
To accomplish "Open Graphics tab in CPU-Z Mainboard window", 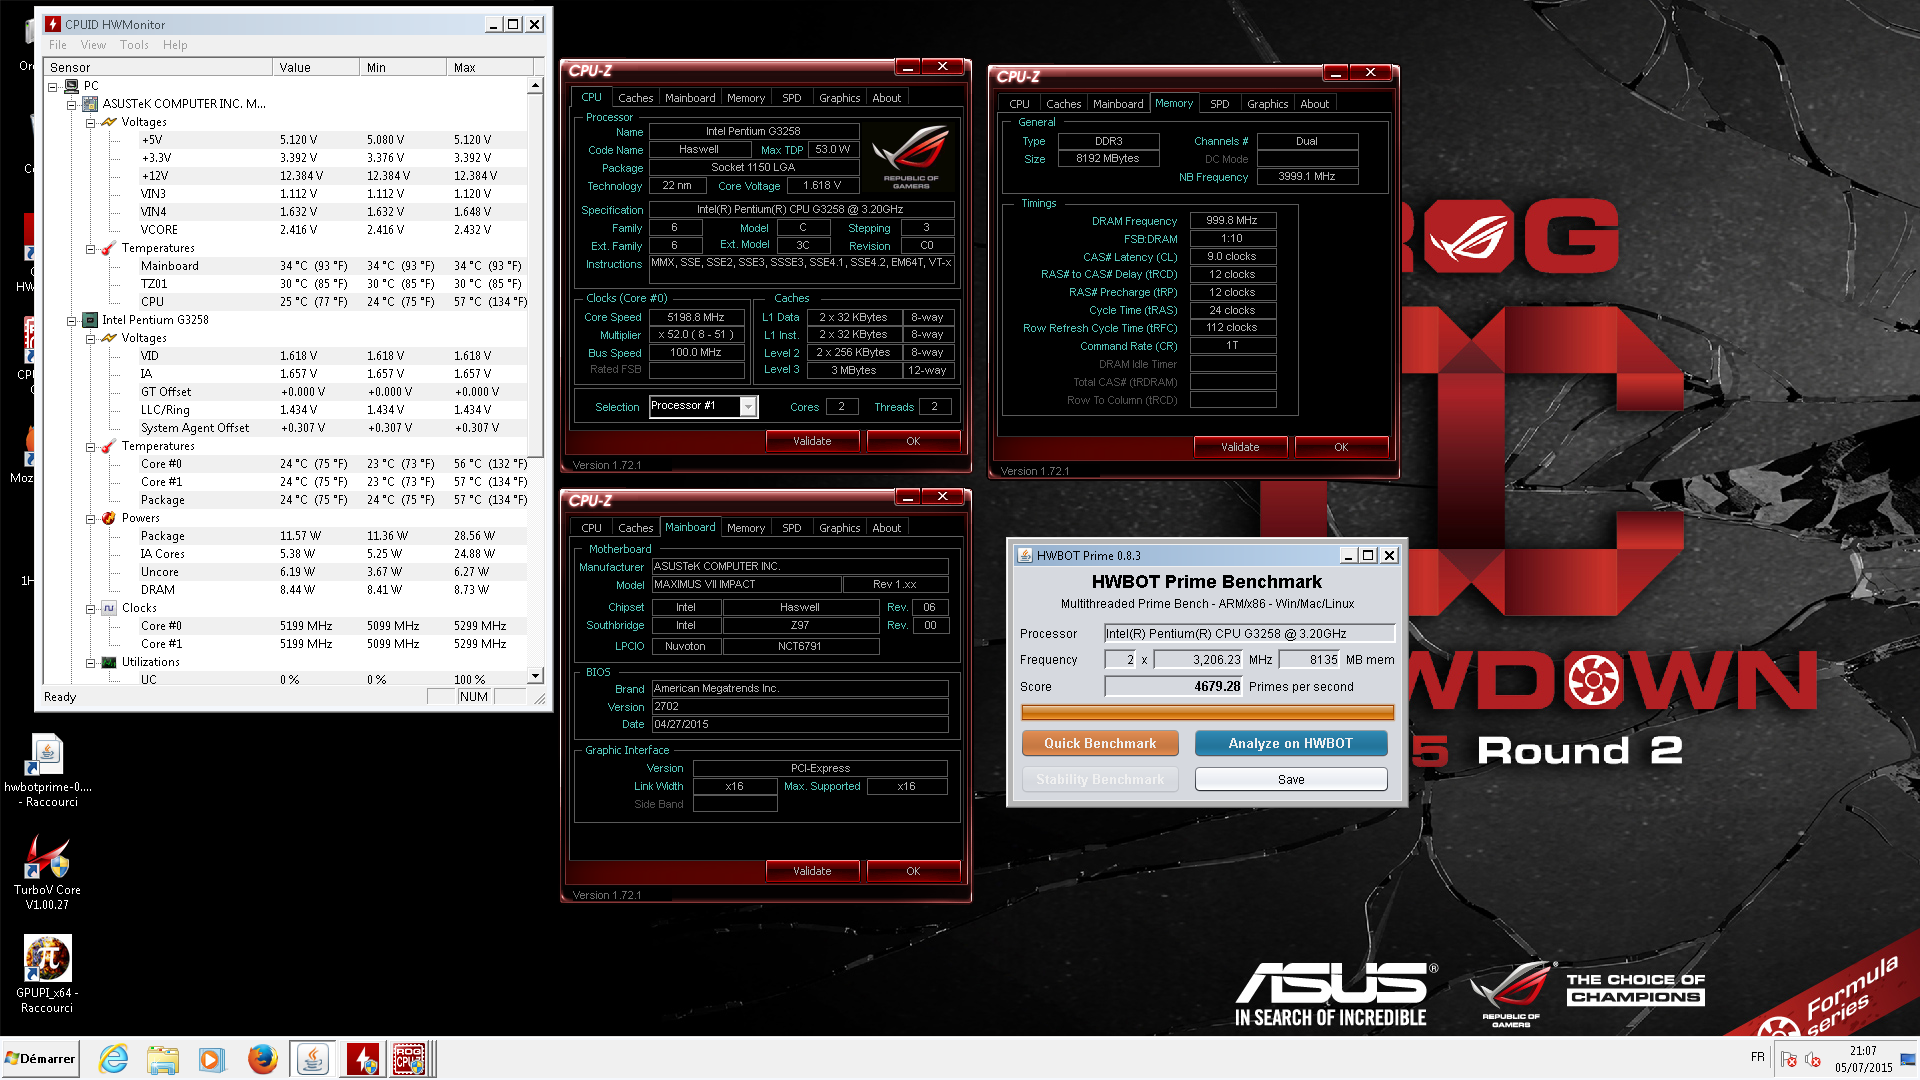I will click(839, 528).
